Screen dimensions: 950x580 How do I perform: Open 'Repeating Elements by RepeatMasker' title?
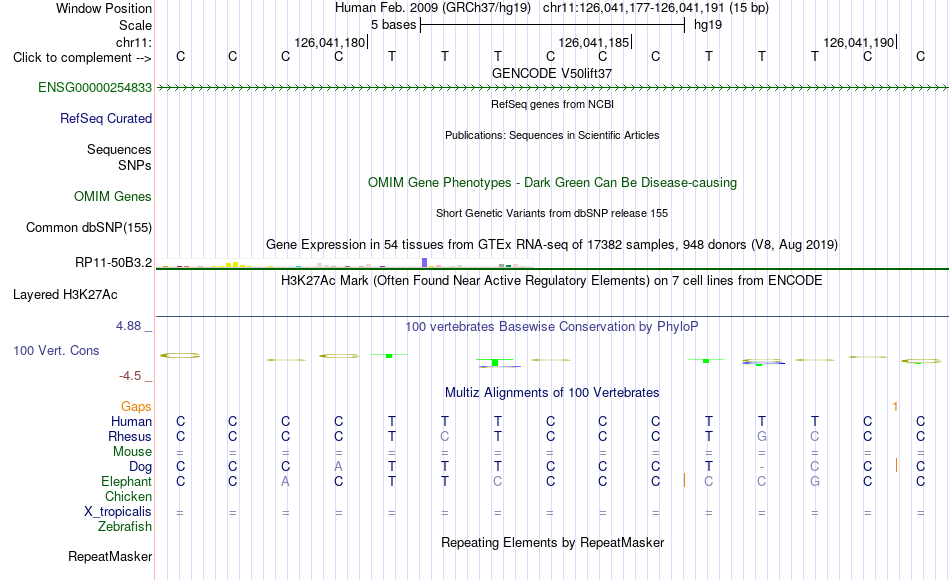[x=552, y=542]
